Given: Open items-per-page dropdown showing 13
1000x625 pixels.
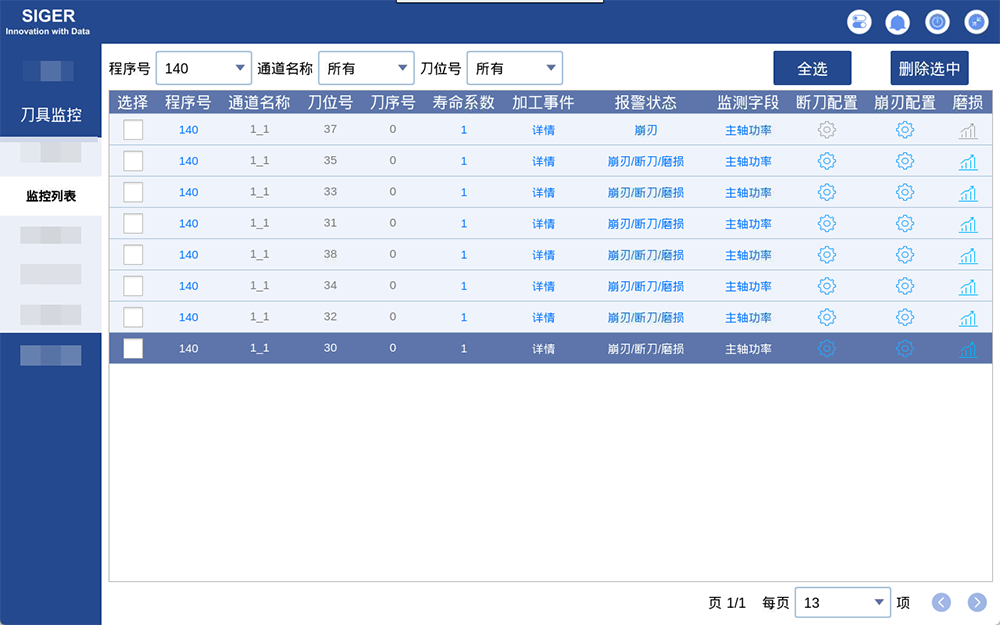Looking at the screenshot, I should click(842, 603).
